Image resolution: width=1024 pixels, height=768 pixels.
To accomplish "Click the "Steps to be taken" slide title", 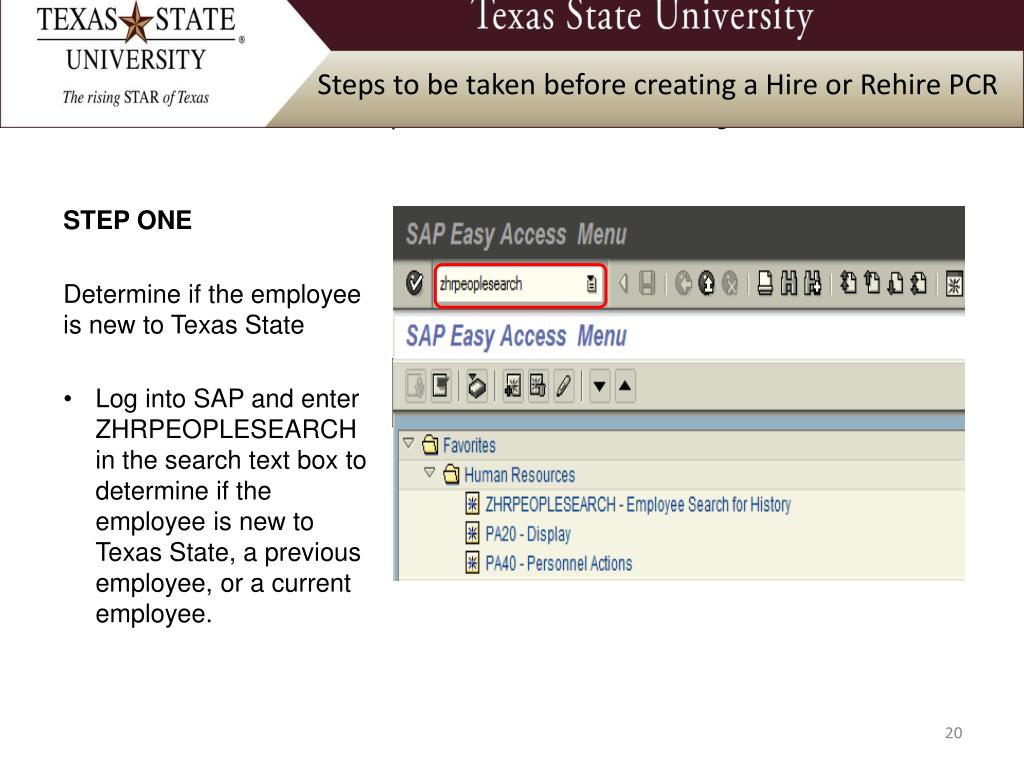I will 657,86.
